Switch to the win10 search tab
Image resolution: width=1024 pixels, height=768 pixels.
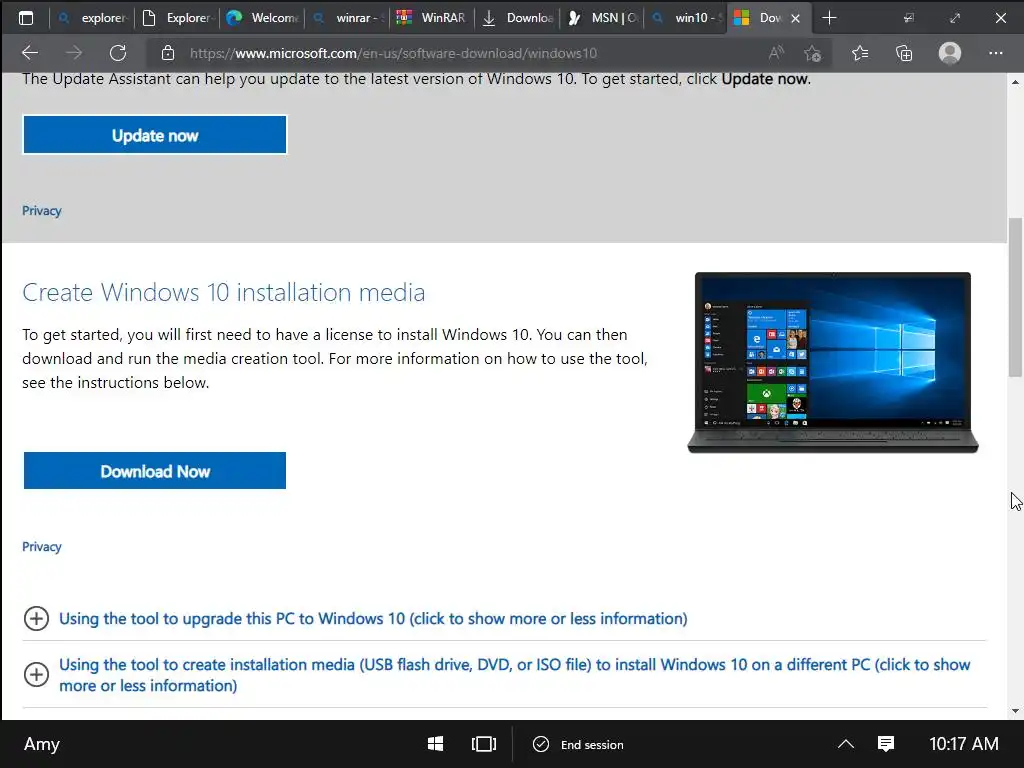(x=686, y=18)
